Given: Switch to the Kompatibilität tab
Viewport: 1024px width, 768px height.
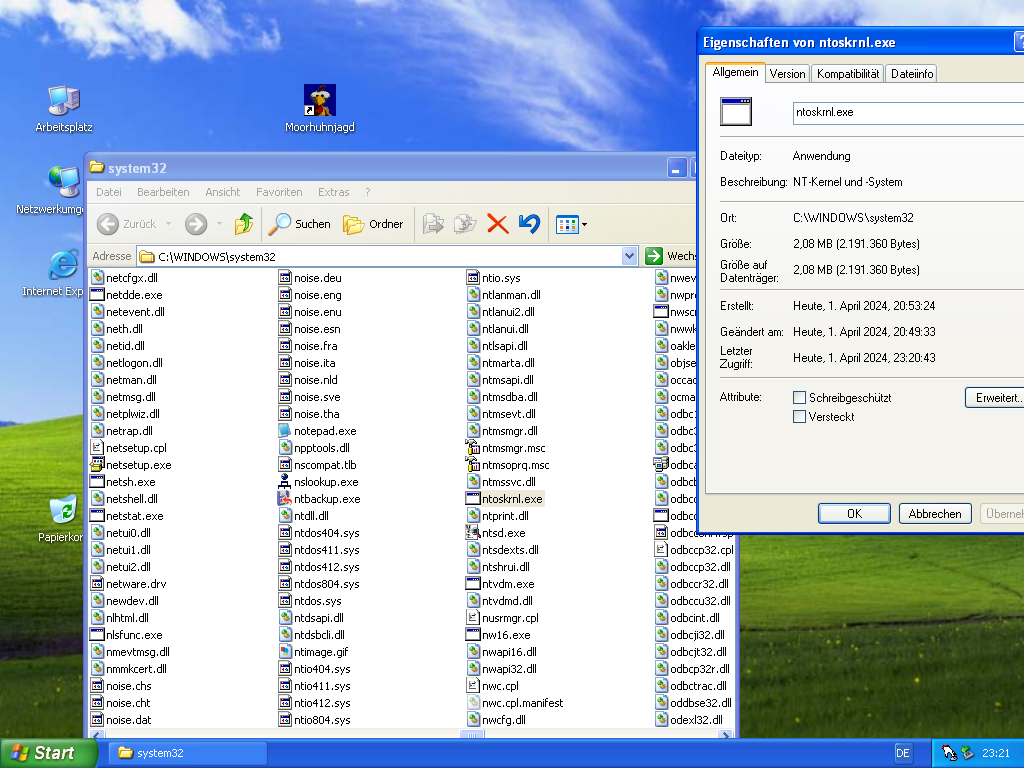Looking at the screenshot, I should tap(847, 74).
